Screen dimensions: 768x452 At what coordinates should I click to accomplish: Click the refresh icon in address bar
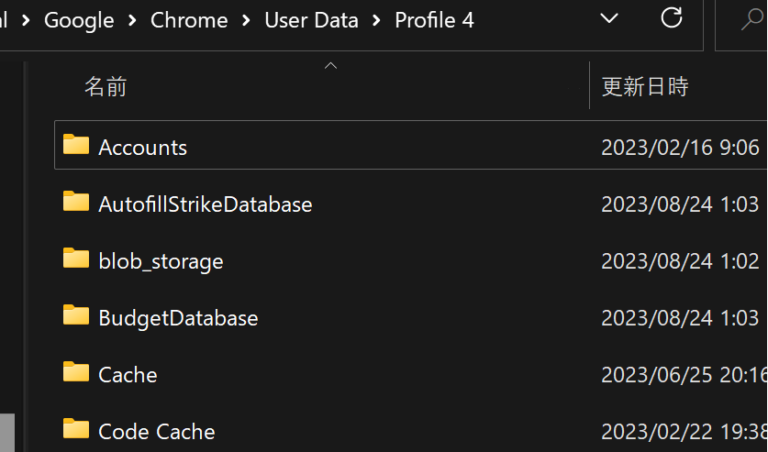coord(672,19)
